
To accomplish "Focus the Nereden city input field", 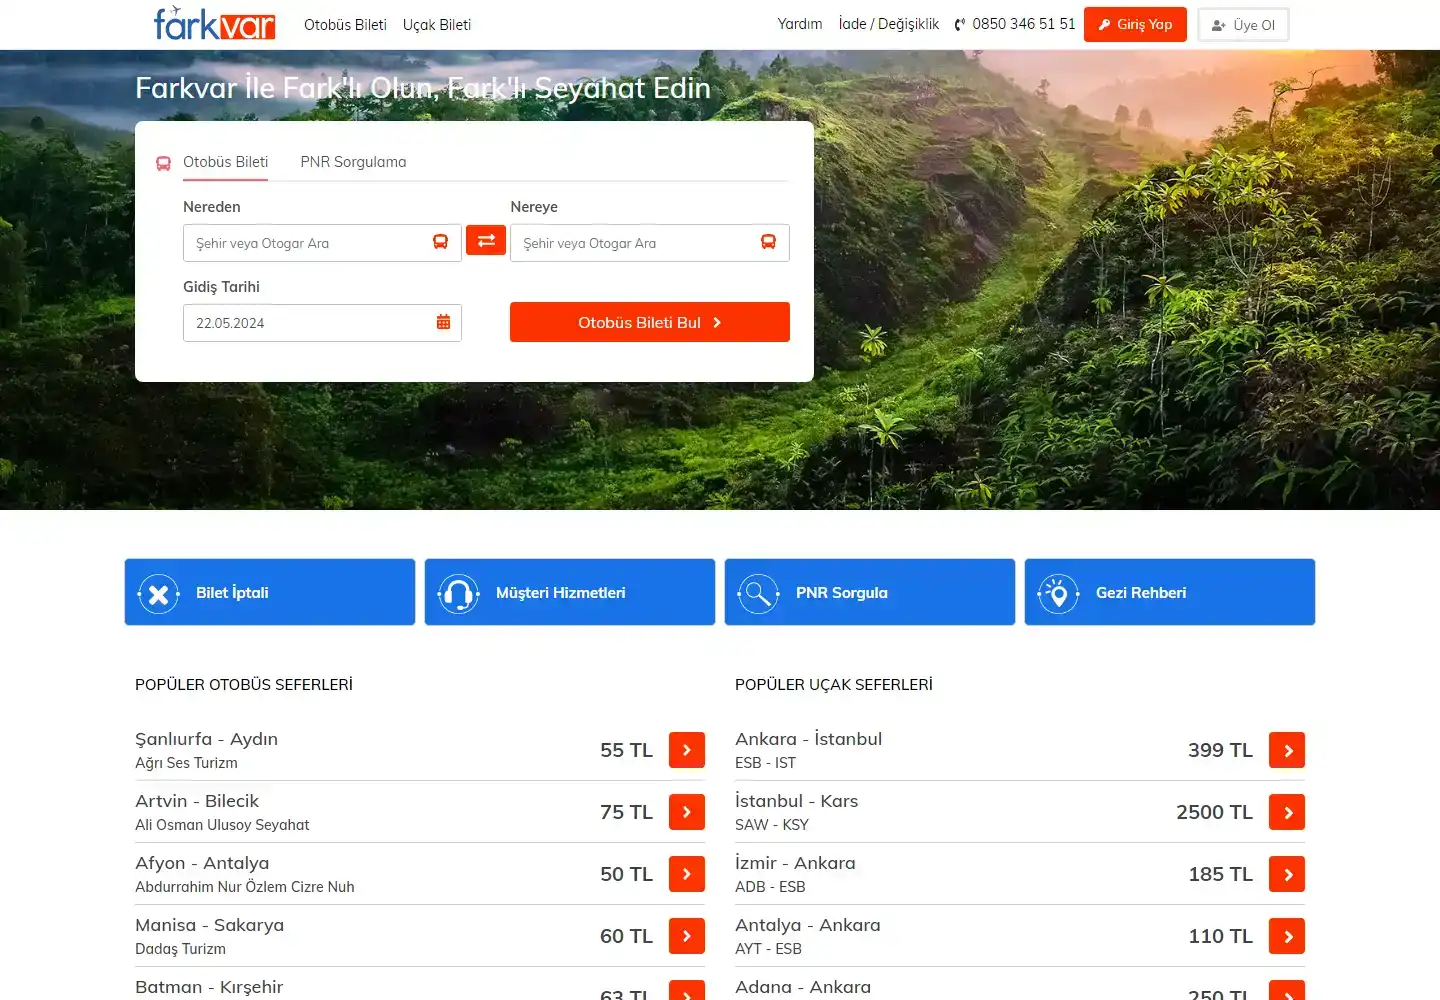I will click(x=322, y=243).
